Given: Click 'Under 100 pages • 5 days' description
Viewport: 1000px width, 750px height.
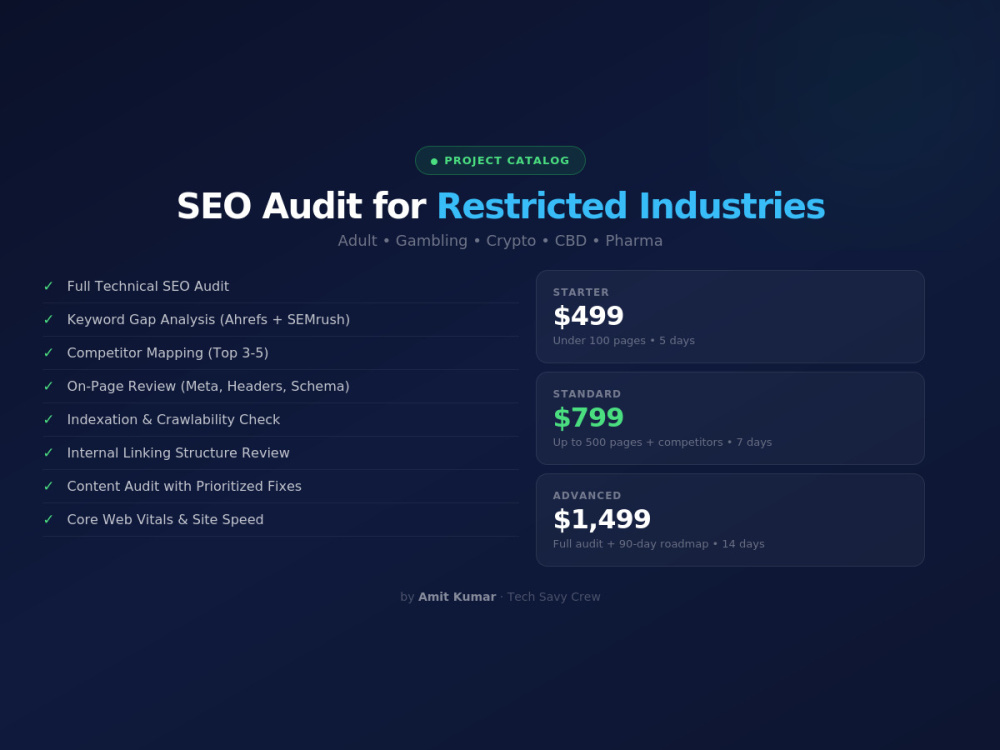Looking at the screenshot, I should coord(624,341).
